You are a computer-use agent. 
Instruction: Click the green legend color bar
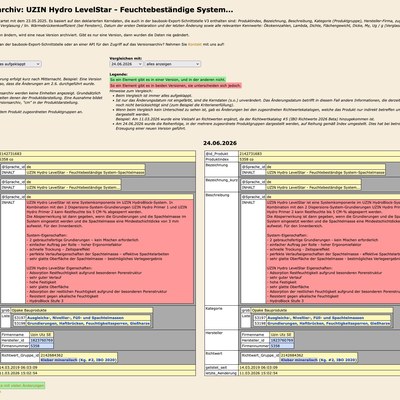point(168,80)
